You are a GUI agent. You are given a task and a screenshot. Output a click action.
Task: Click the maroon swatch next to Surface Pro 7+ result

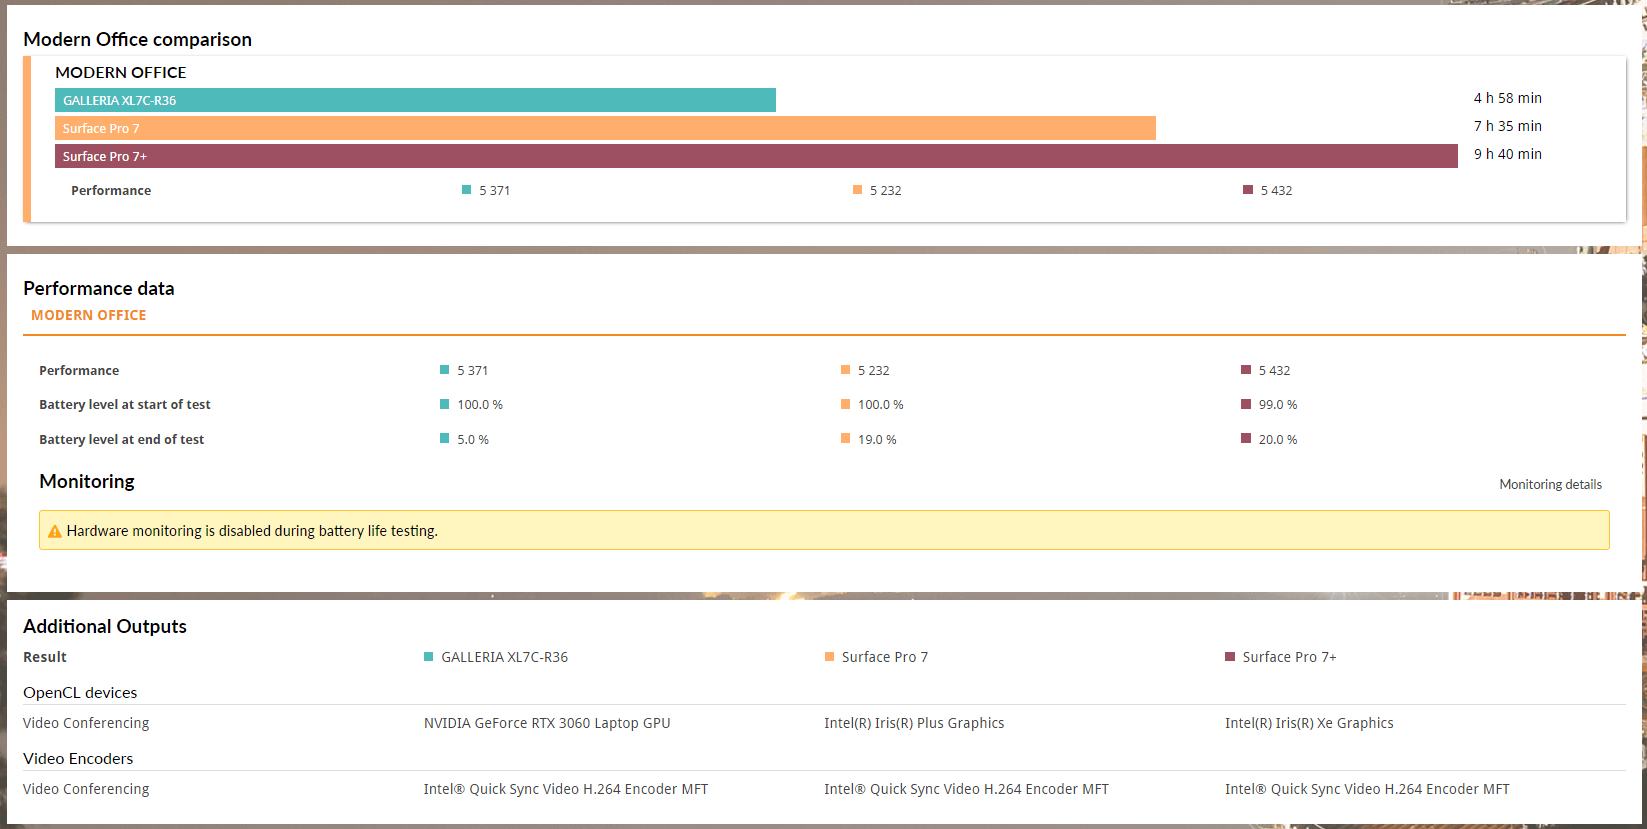(1230, 657)
